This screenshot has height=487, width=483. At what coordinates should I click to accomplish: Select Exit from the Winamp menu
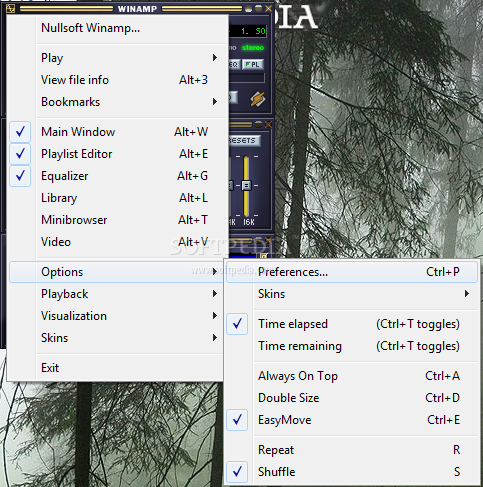pos(115,368)
